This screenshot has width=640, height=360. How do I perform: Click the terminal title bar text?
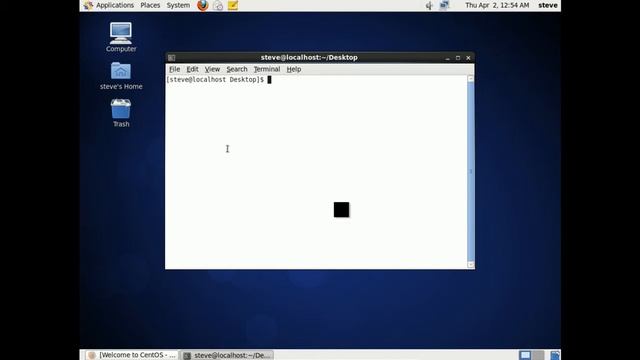click(309, 58)
